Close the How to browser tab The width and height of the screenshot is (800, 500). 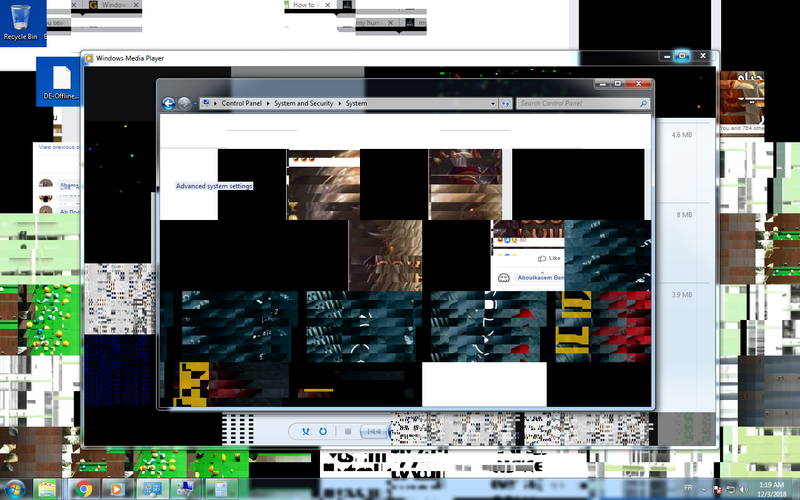[x=328, y=5]
